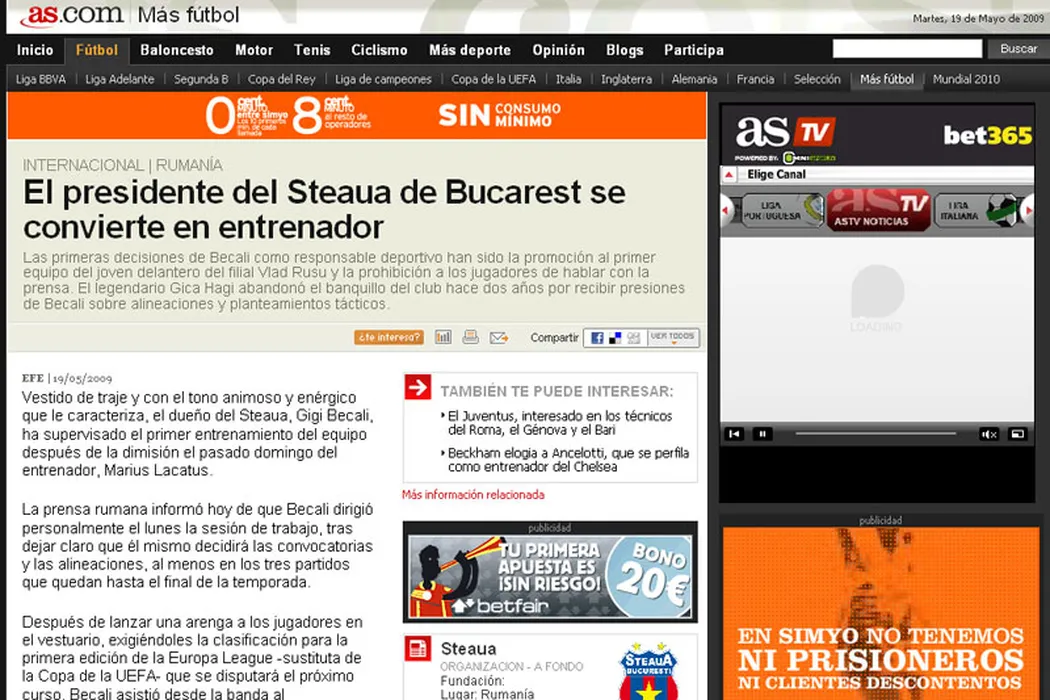The width and height of the screenshot is (1050, 700).
Task: Click the search input field
Action: 907,49
